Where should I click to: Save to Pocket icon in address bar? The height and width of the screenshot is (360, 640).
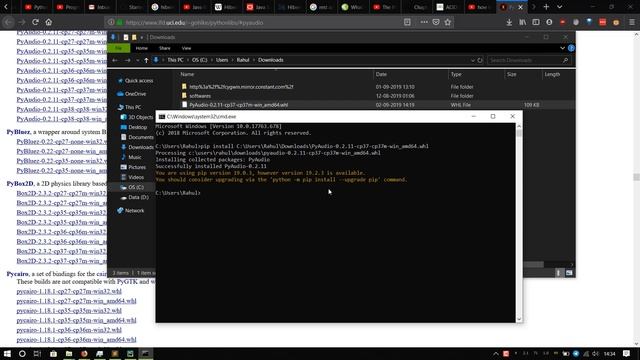tap(436, 22)
